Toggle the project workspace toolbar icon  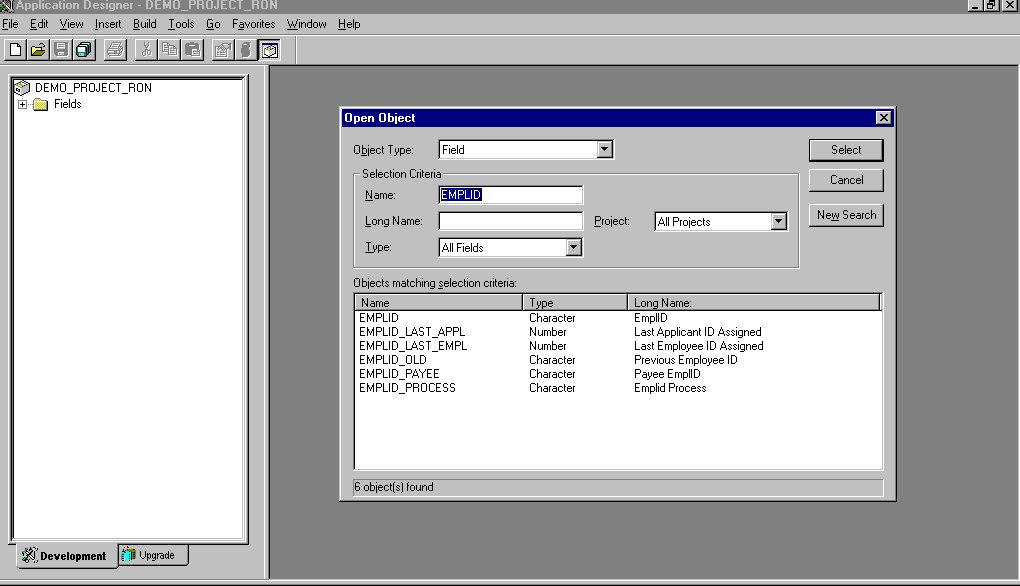point(269,49)
